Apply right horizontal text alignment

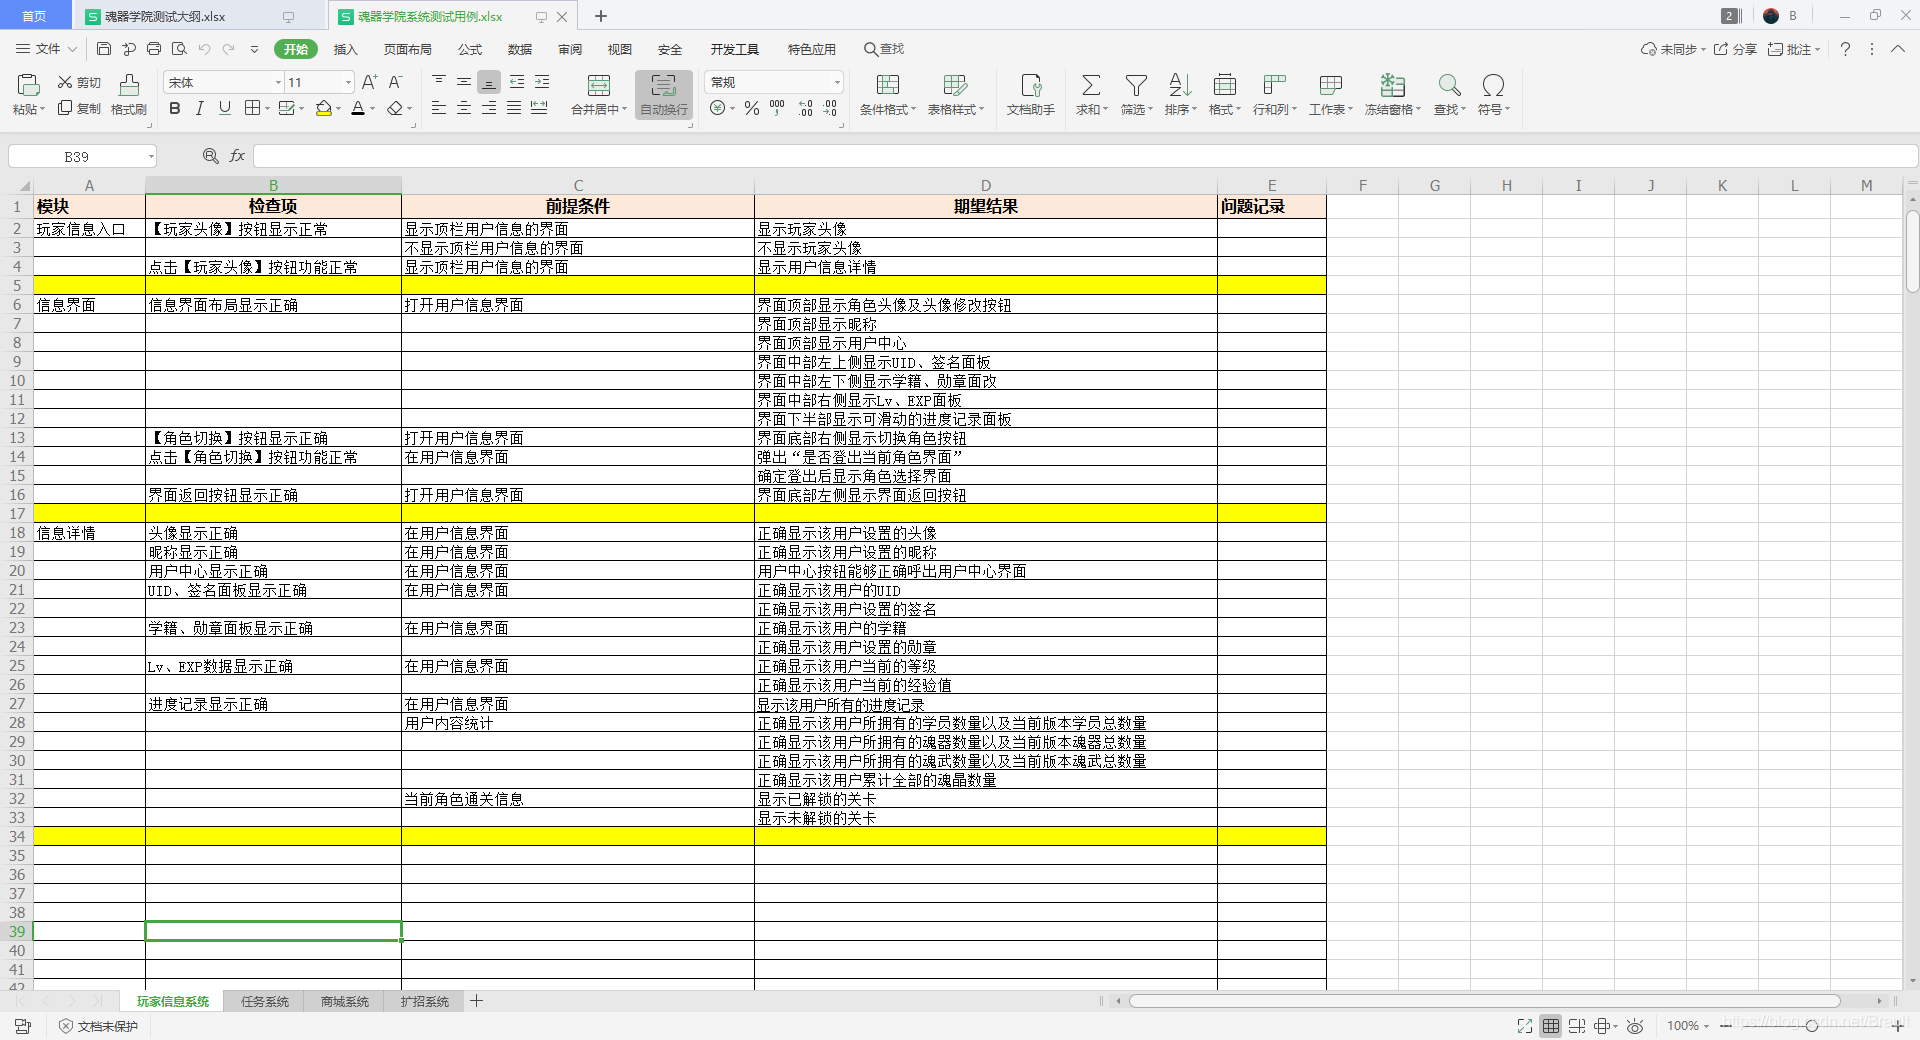(x=489, y=108)
